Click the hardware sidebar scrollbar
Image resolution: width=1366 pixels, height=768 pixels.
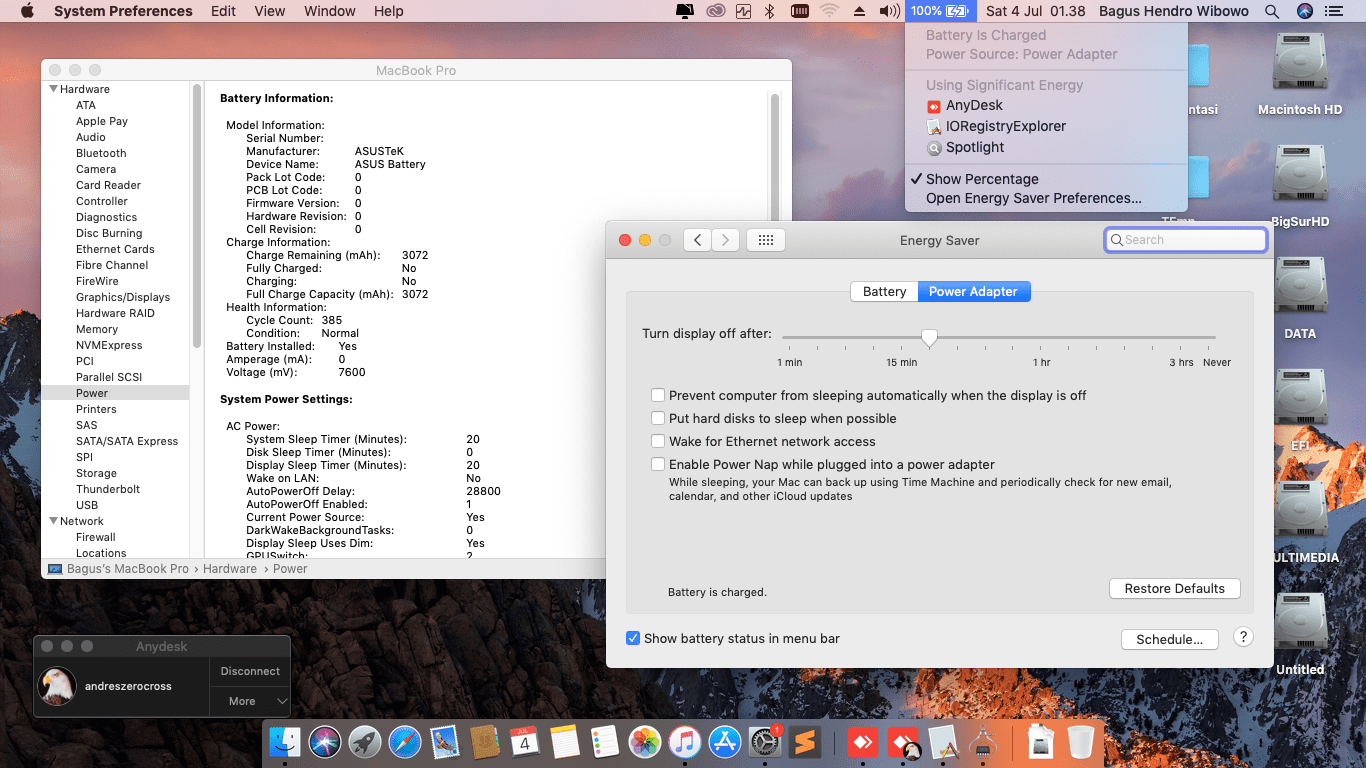click(x=196, y=216)
